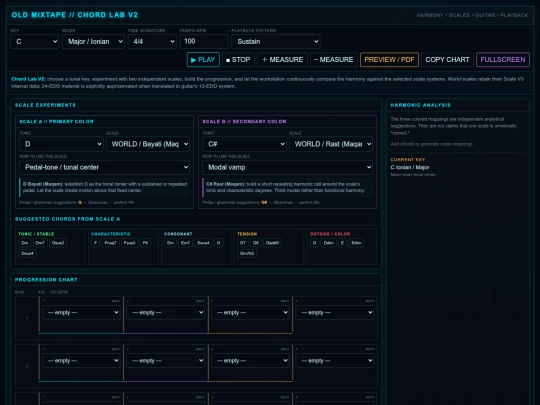540x405 pixels.
Task: Add a bar with + MEASURE
Action: pyautogui.click(x=282, y=60)
